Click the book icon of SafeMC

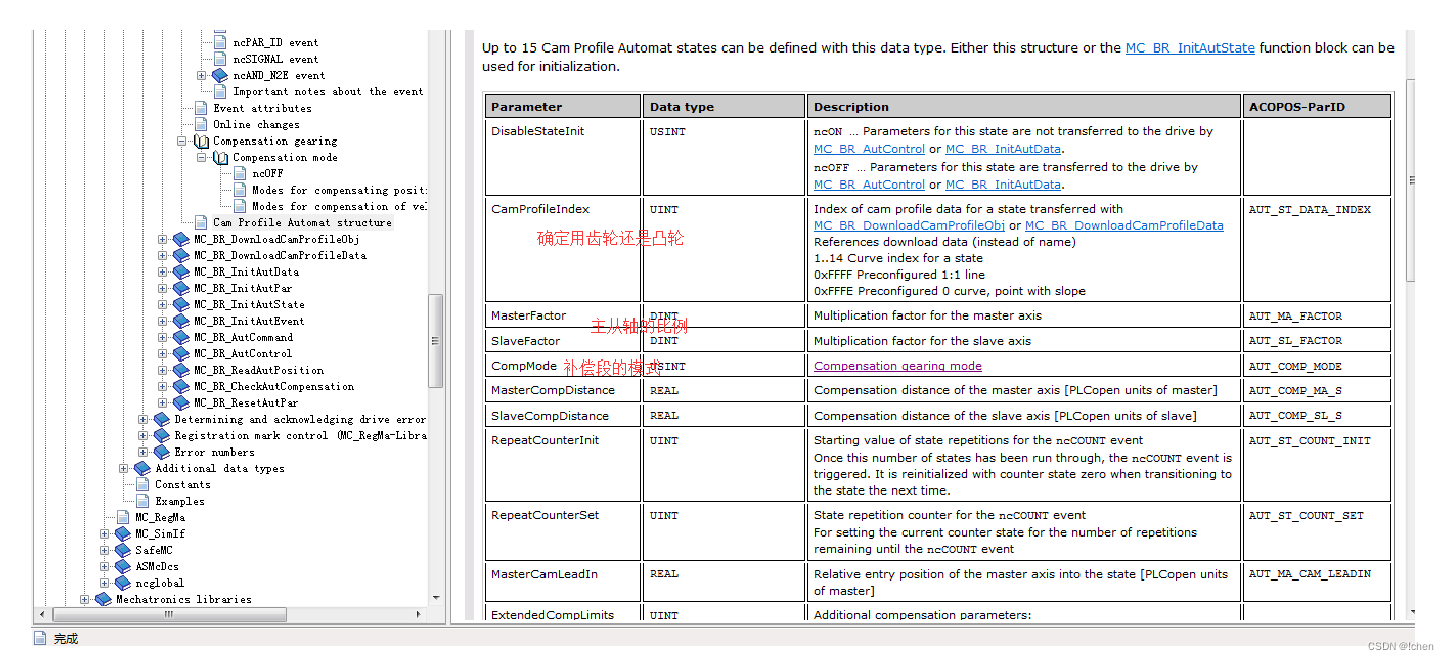point(122,550)
